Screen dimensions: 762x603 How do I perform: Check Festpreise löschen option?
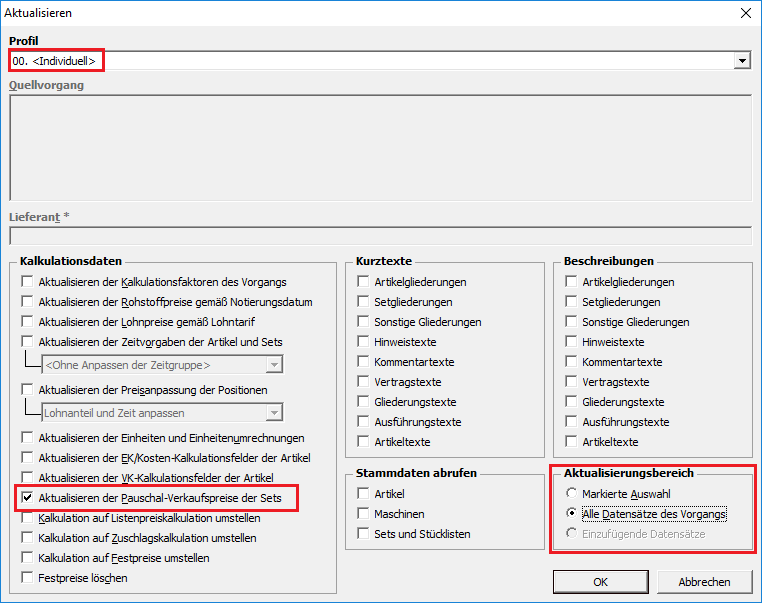point(28,578)
